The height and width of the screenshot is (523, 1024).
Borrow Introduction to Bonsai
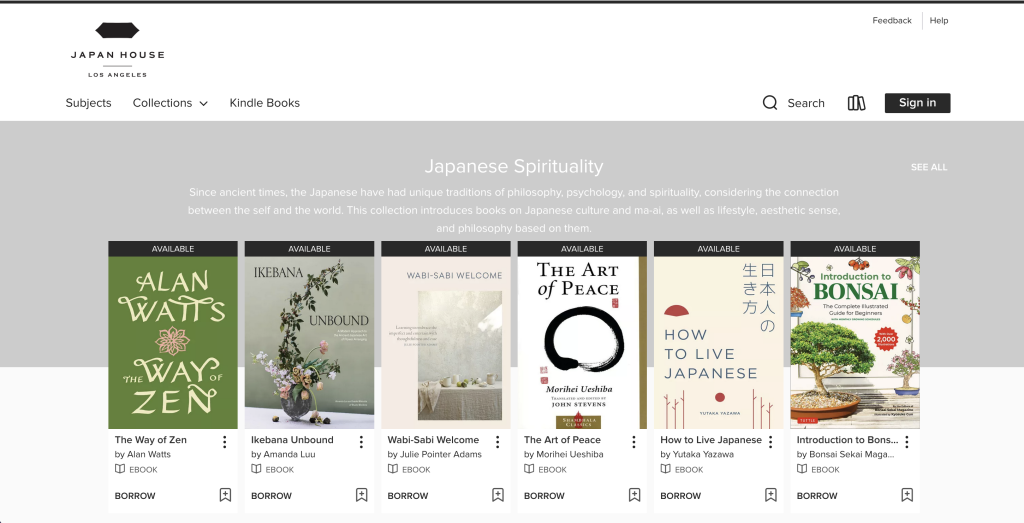coord(817,496)
